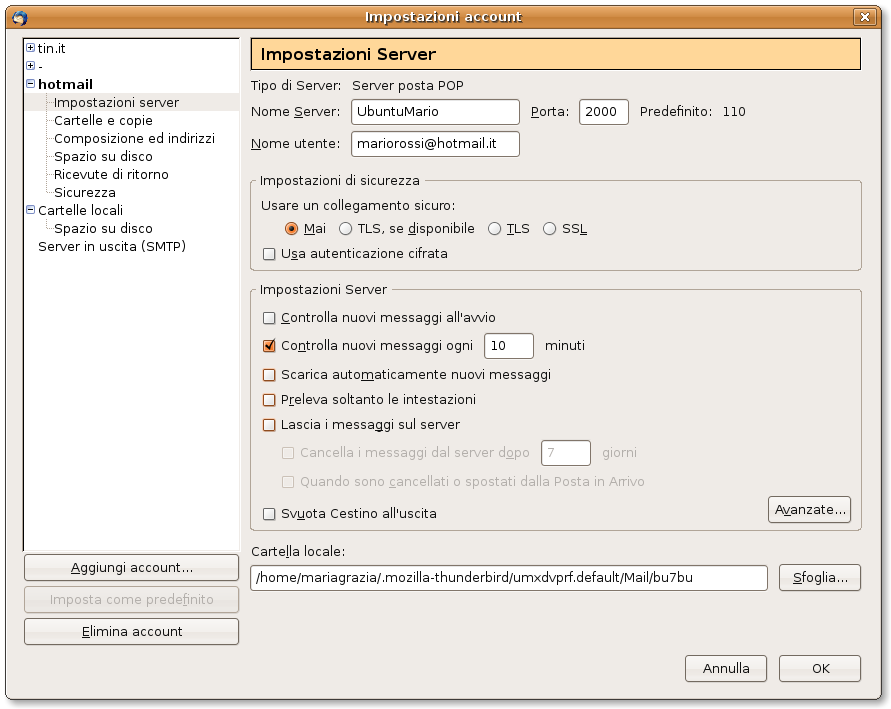Close the Impostazioni account dialog
The image size is (891, 709).
point(862,17)
